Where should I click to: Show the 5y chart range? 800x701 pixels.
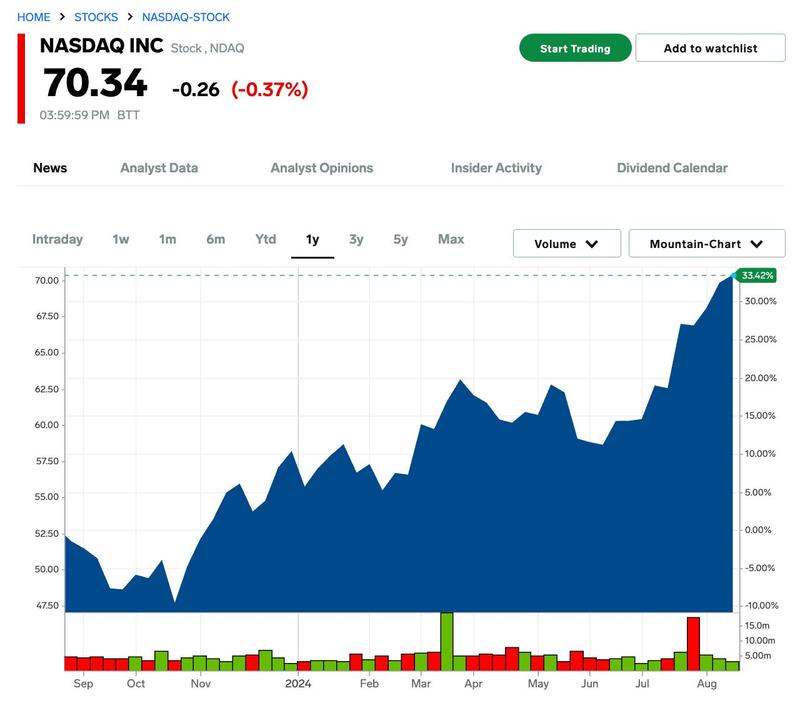pos(401,239)
